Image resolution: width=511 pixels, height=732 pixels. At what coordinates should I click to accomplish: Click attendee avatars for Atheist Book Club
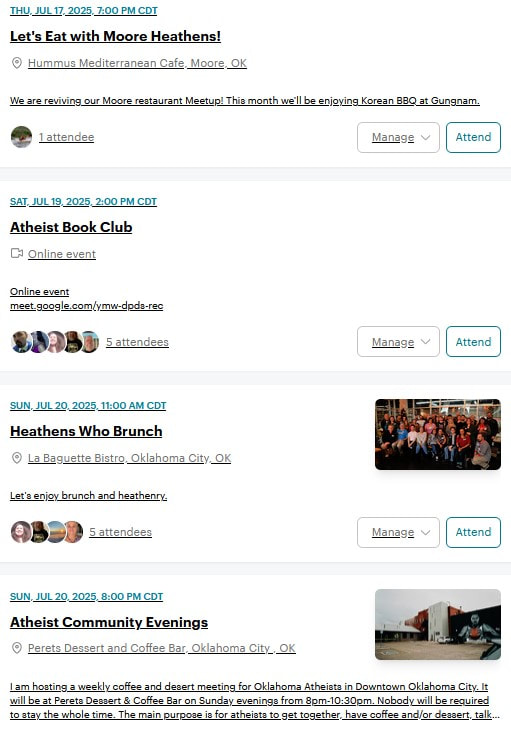(x=55, y=342)
